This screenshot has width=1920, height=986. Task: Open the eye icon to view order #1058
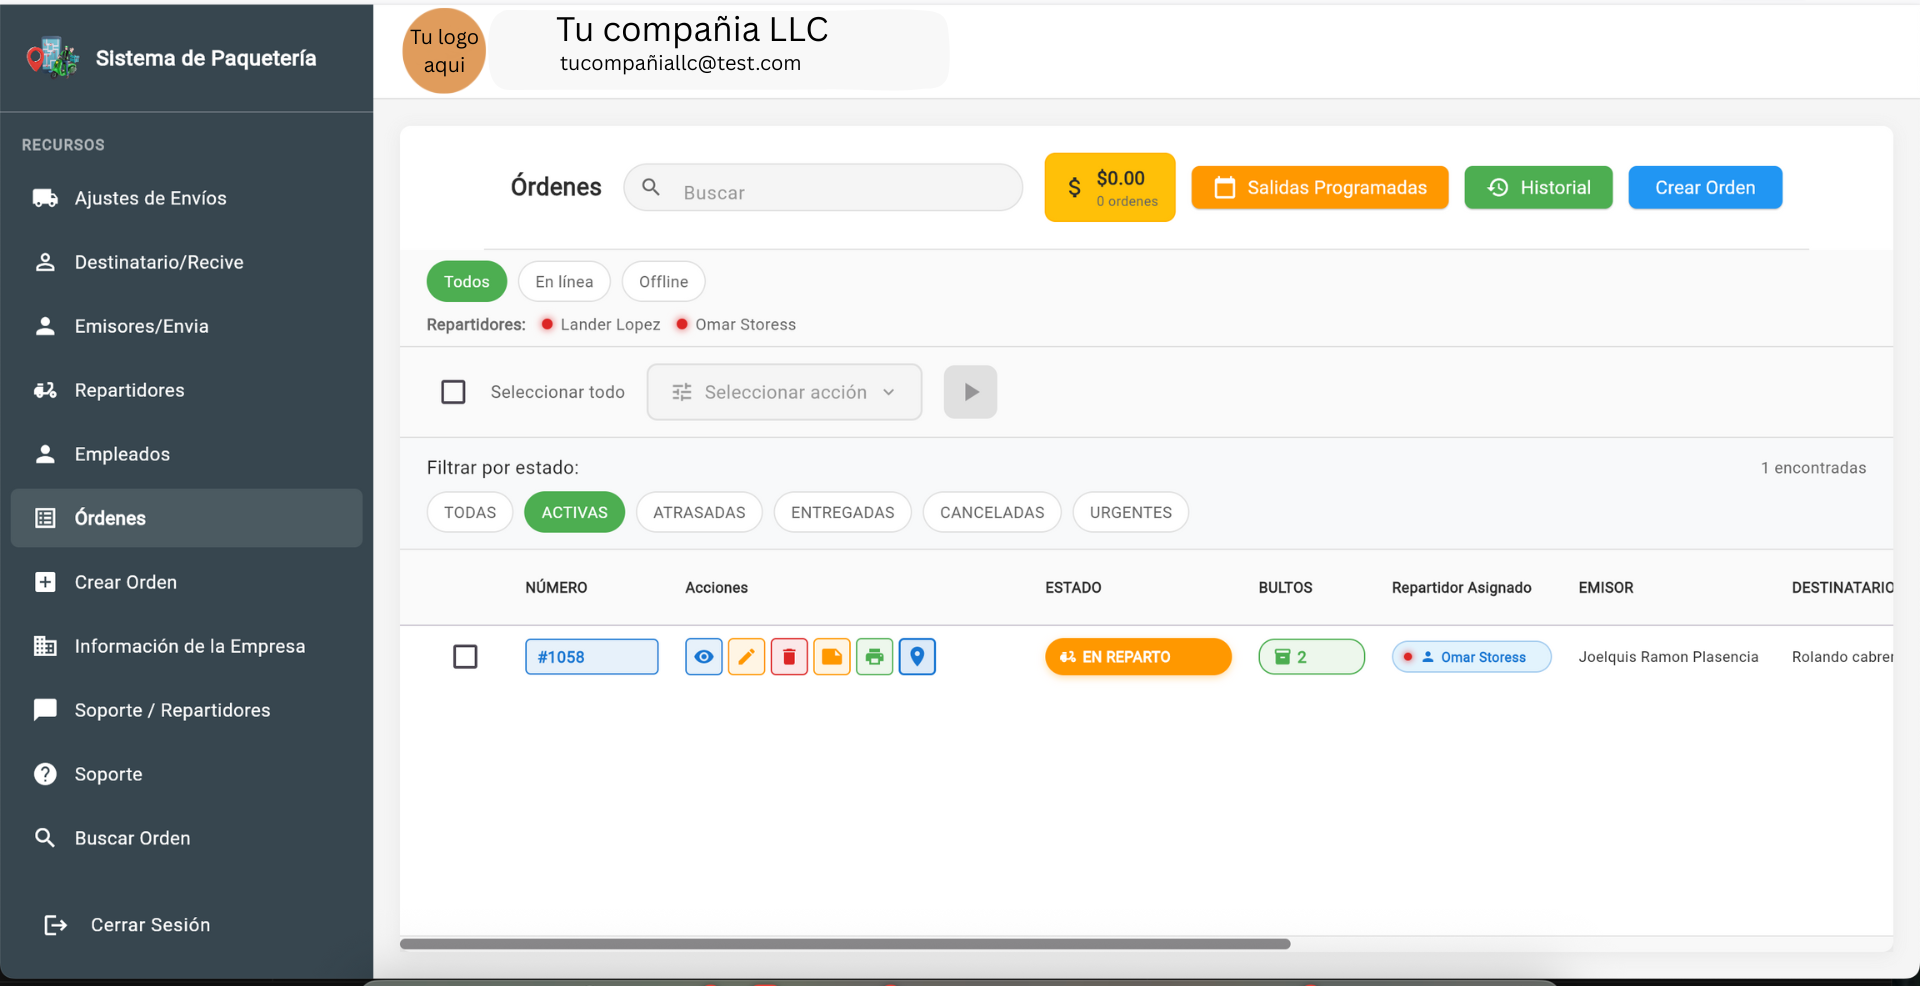pos(704,657)
